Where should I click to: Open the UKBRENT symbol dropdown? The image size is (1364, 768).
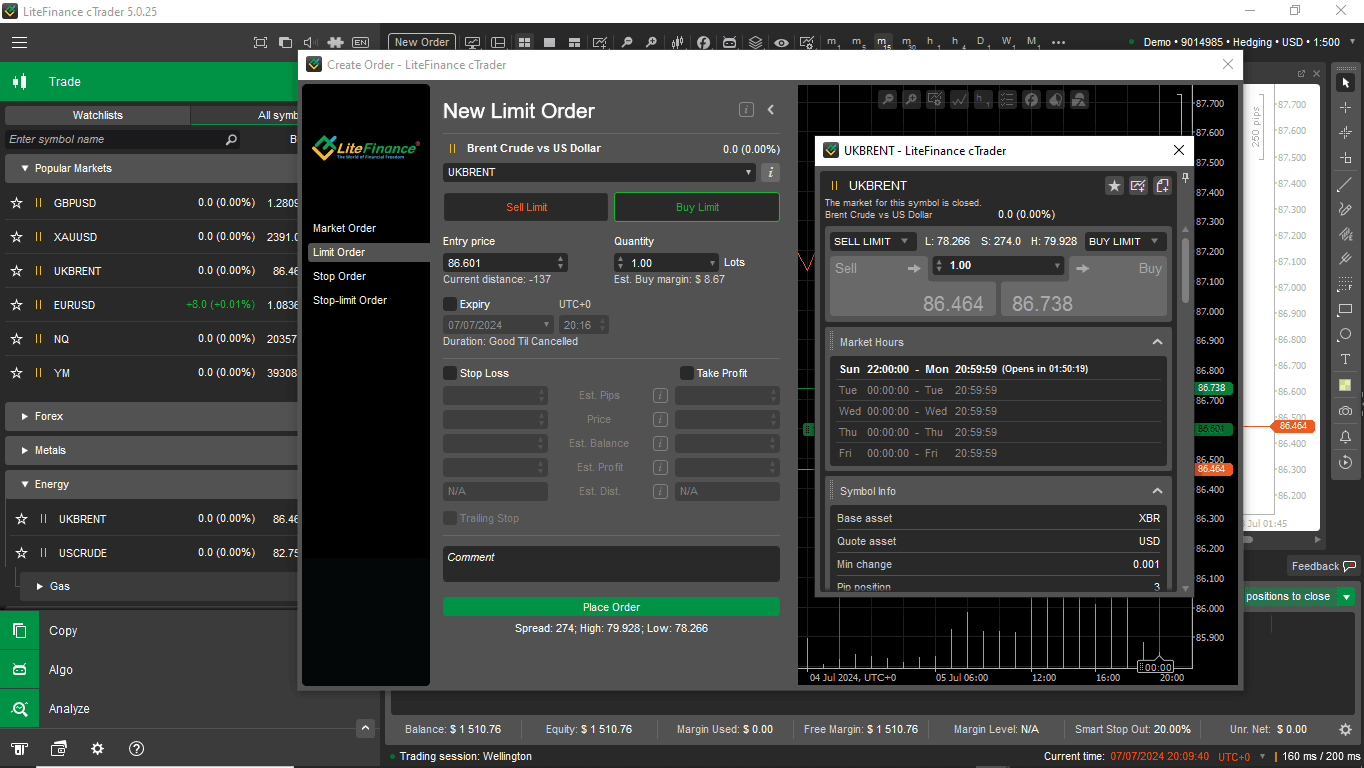point(599,172)
